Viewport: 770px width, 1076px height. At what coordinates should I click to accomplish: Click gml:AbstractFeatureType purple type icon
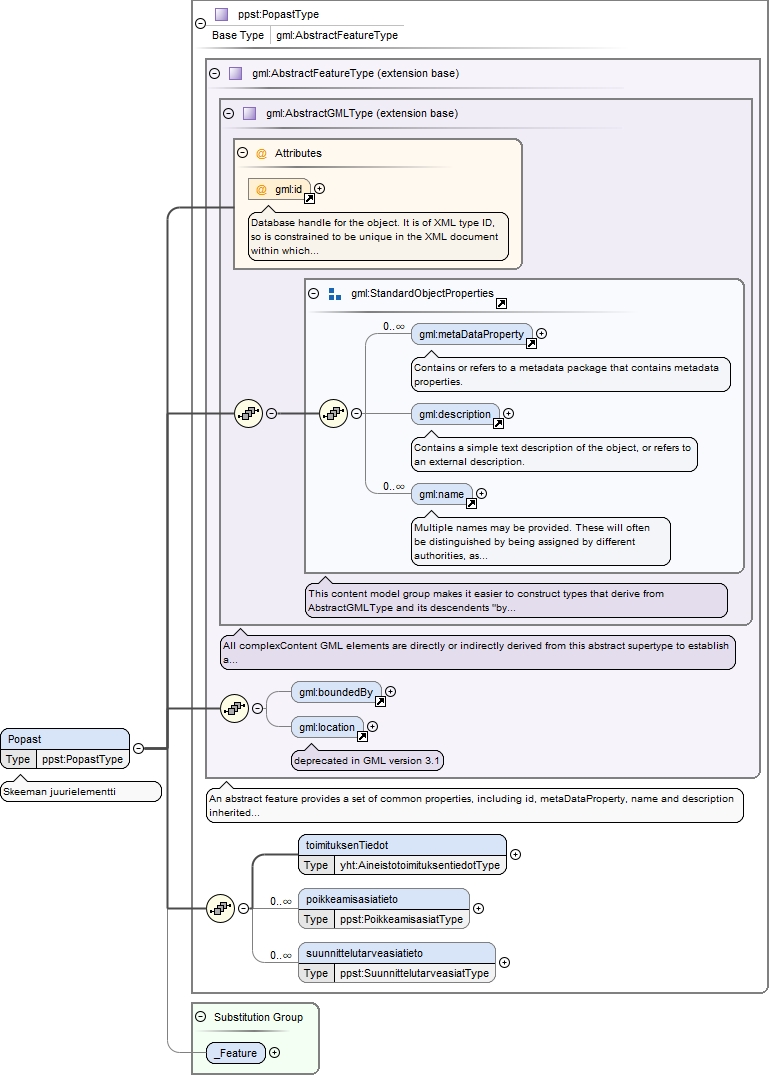pos(235,73)
